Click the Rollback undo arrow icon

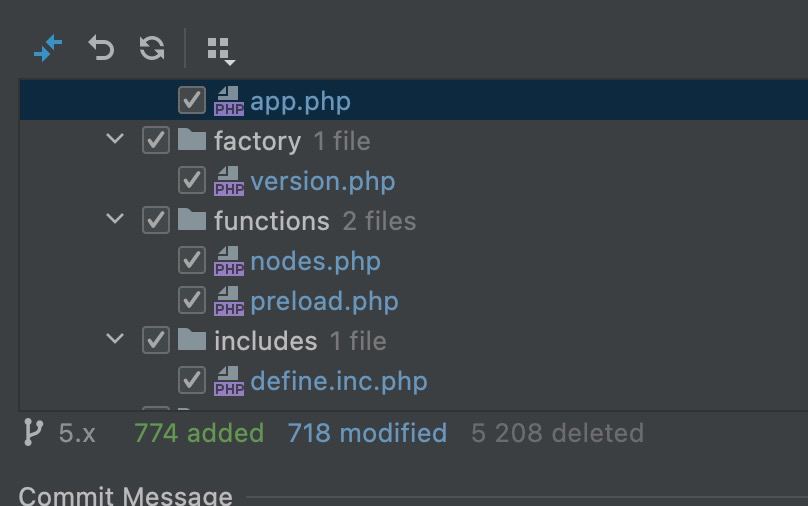point(101,48)
